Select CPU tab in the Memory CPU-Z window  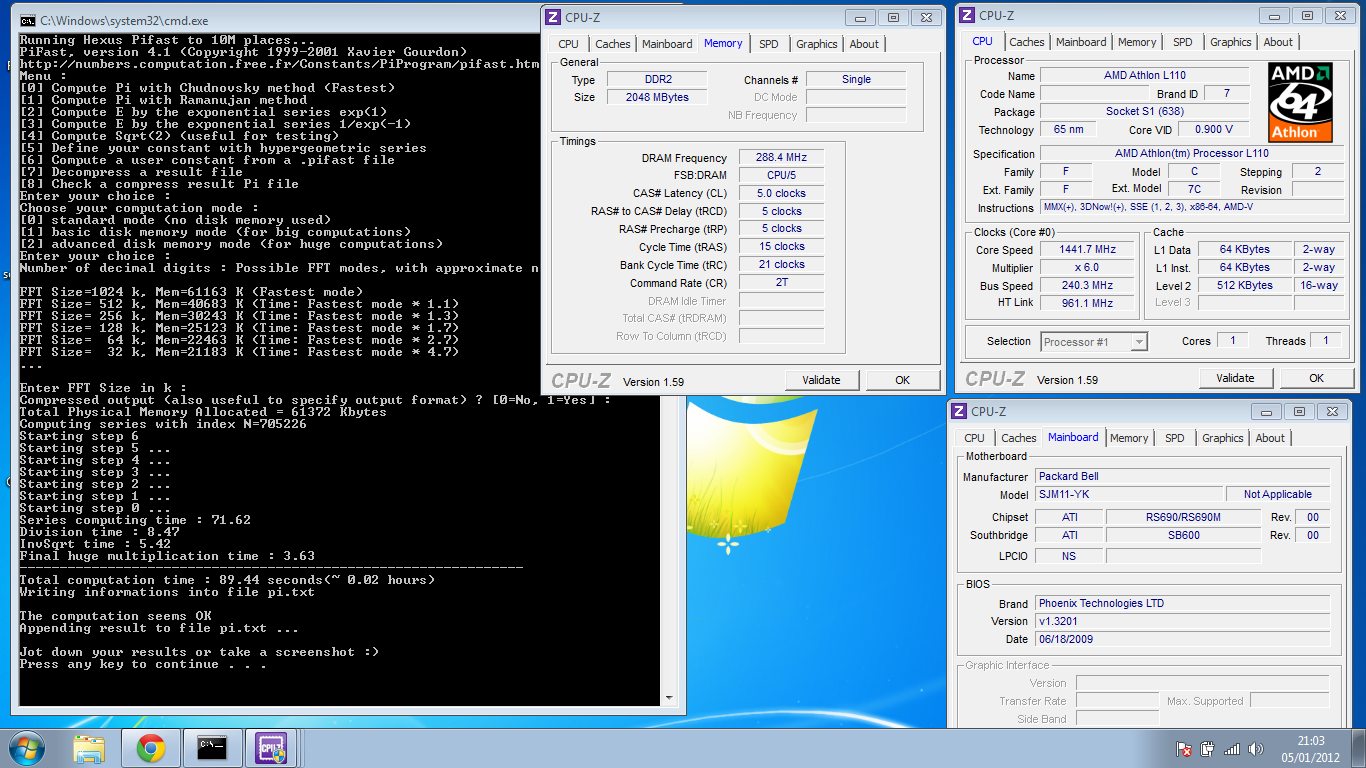coord(568,44)
